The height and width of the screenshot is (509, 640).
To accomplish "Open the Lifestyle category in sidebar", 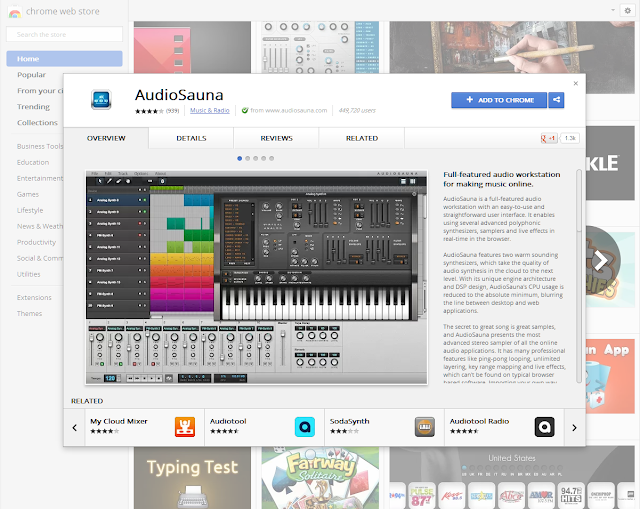I will 30,210.
